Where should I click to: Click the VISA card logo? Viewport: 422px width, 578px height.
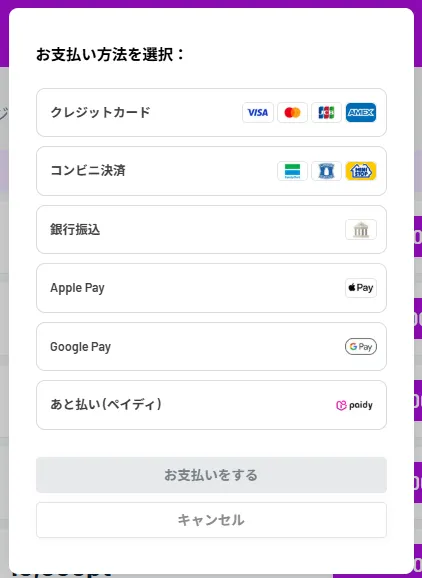tap(258, 112)
